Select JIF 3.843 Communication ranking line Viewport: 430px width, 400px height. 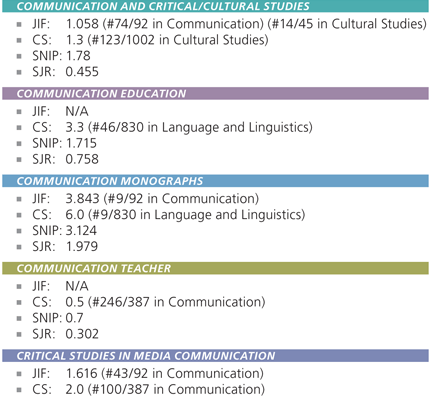point(145,199)
